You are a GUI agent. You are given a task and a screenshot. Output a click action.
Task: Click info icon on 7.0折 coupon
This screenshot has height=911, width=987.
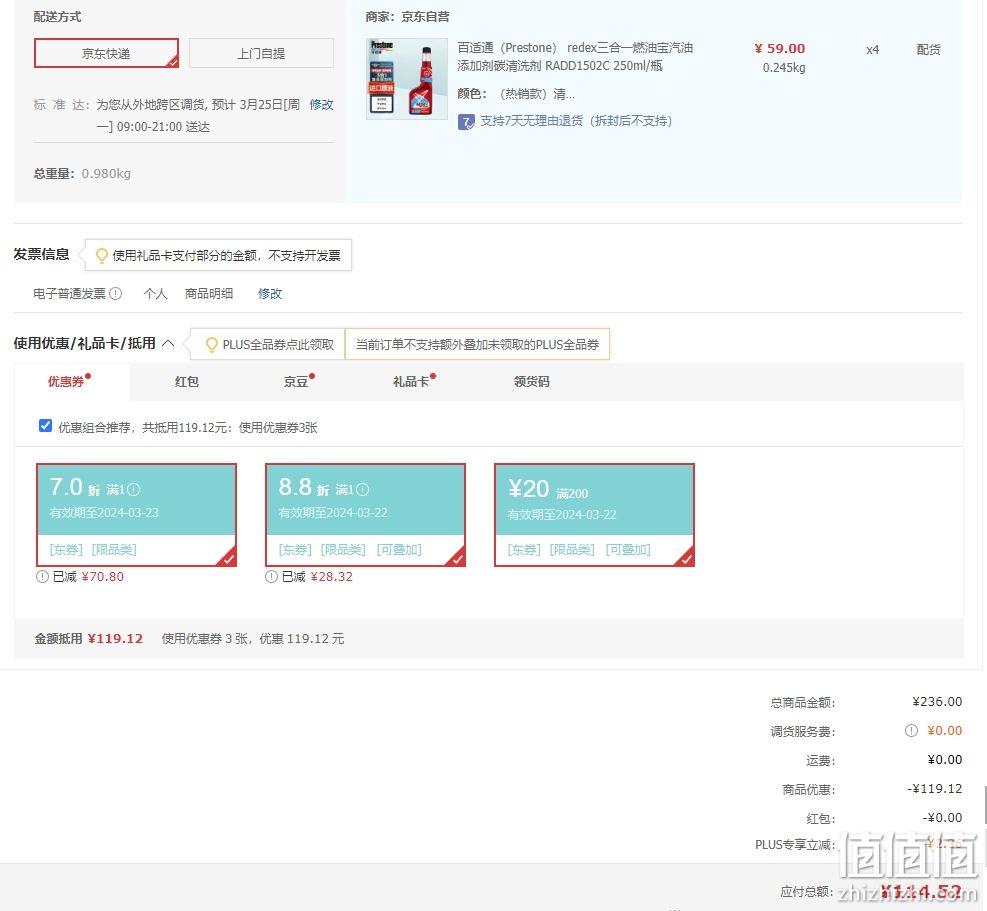[133, 489]
